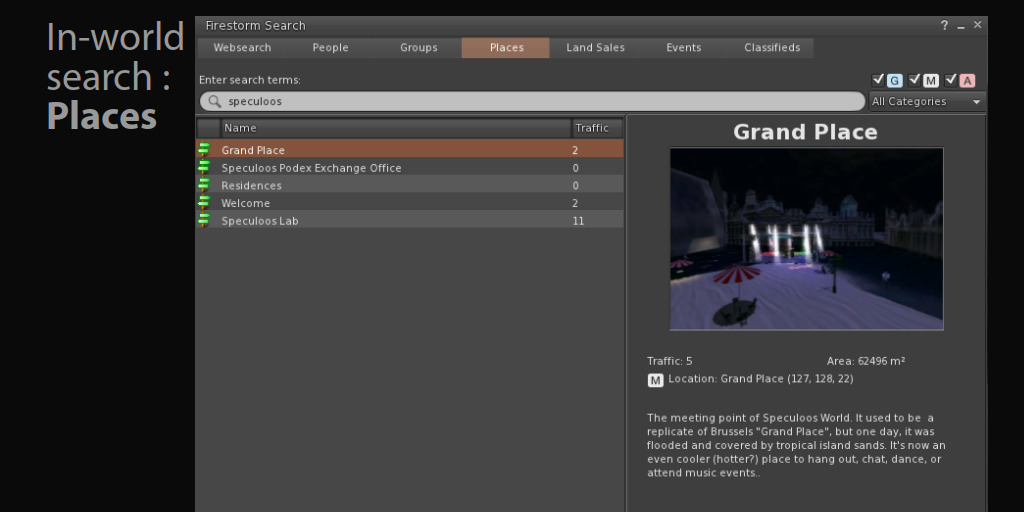The width and height of the screenshot is (1024, 512).
Task: Switch to the Websearch tab
Action: [x=242, y=48]
